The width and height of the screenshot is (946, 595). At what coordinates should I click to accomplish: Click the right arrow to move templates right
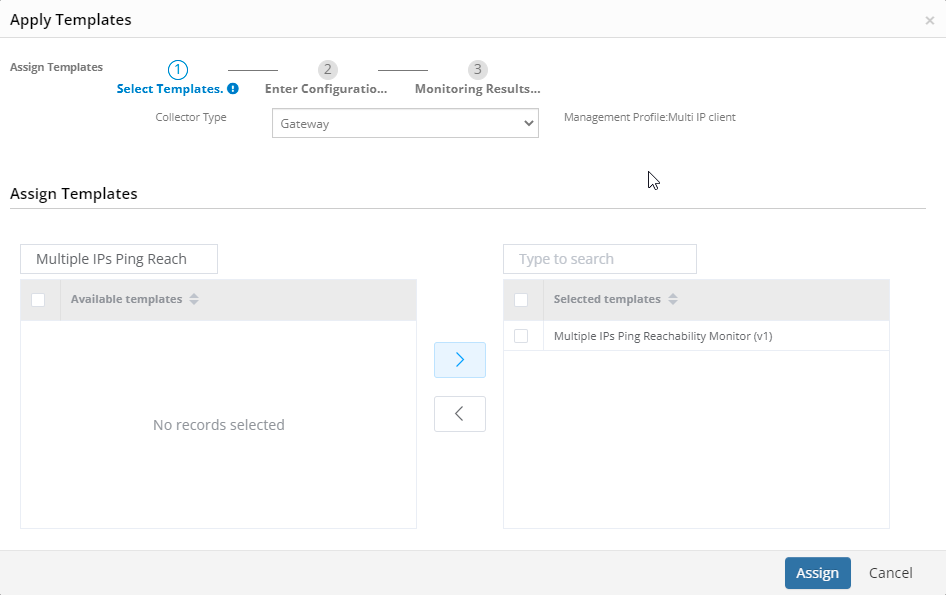[459, 359]
